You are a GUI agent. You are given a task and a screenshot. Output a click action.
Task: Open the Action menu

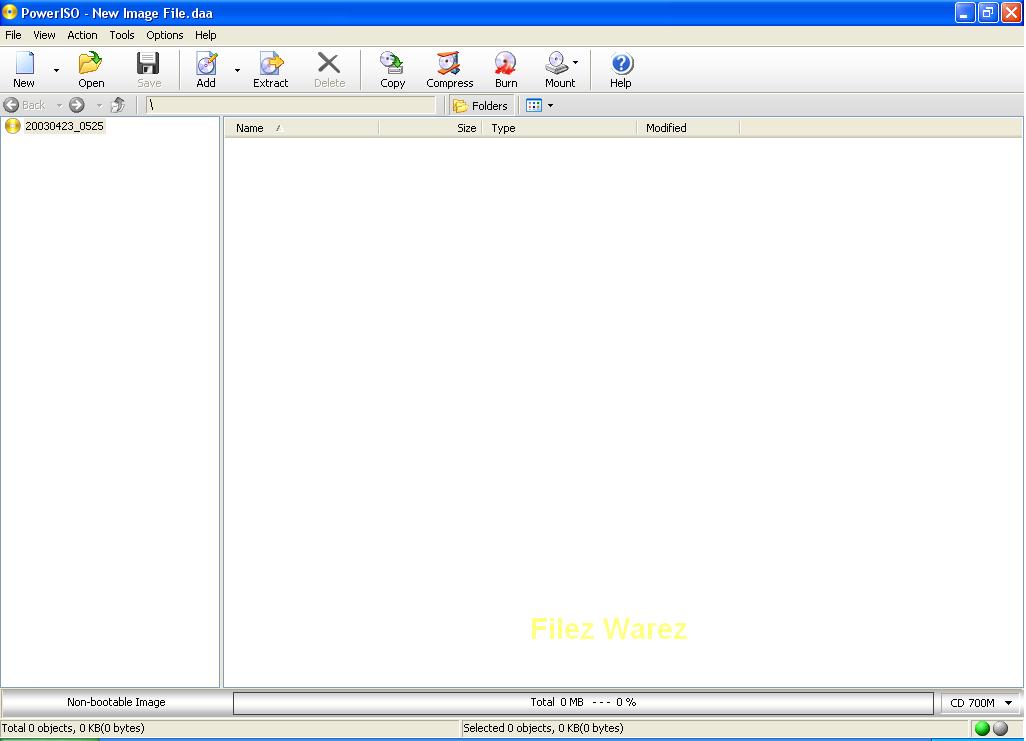[82, 35]
